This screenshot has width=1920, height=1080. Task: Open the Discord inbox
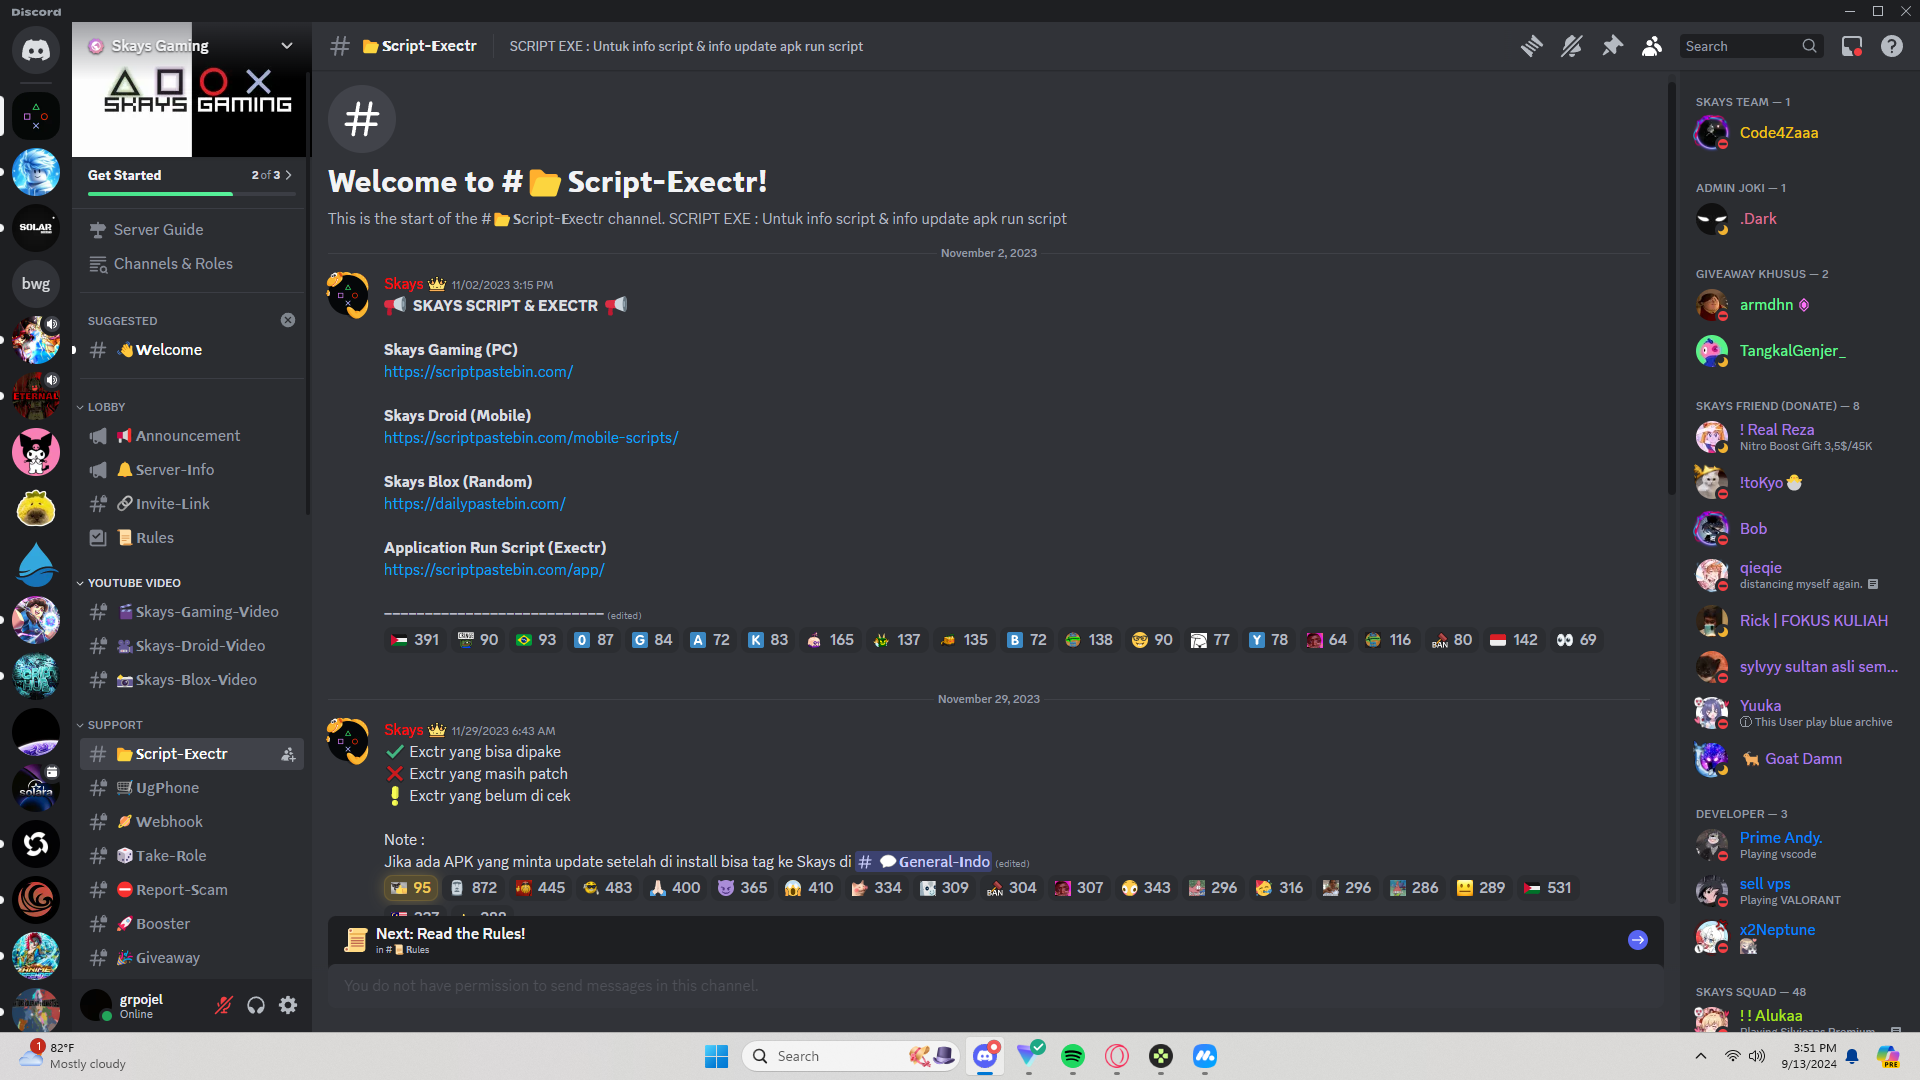[x=1852, y=46]
